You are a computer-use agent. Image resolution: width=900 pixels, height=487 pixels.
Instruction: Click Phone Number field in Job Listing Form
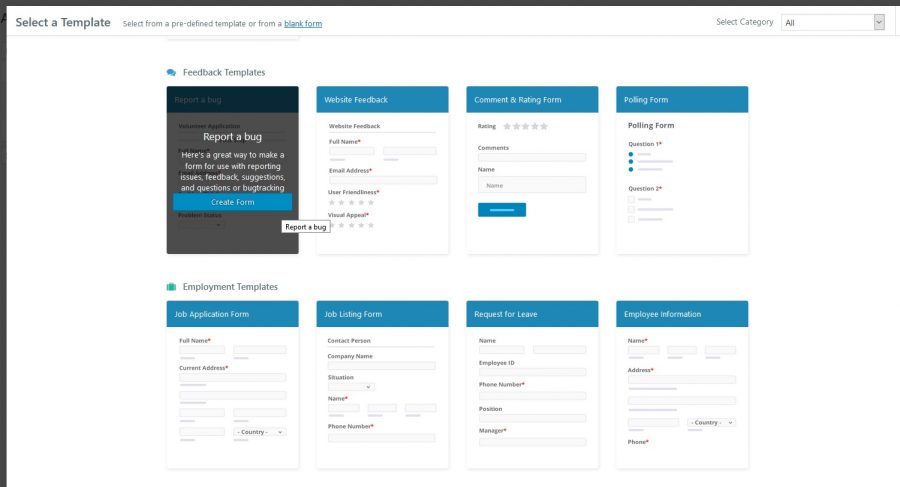pos(382,438)
